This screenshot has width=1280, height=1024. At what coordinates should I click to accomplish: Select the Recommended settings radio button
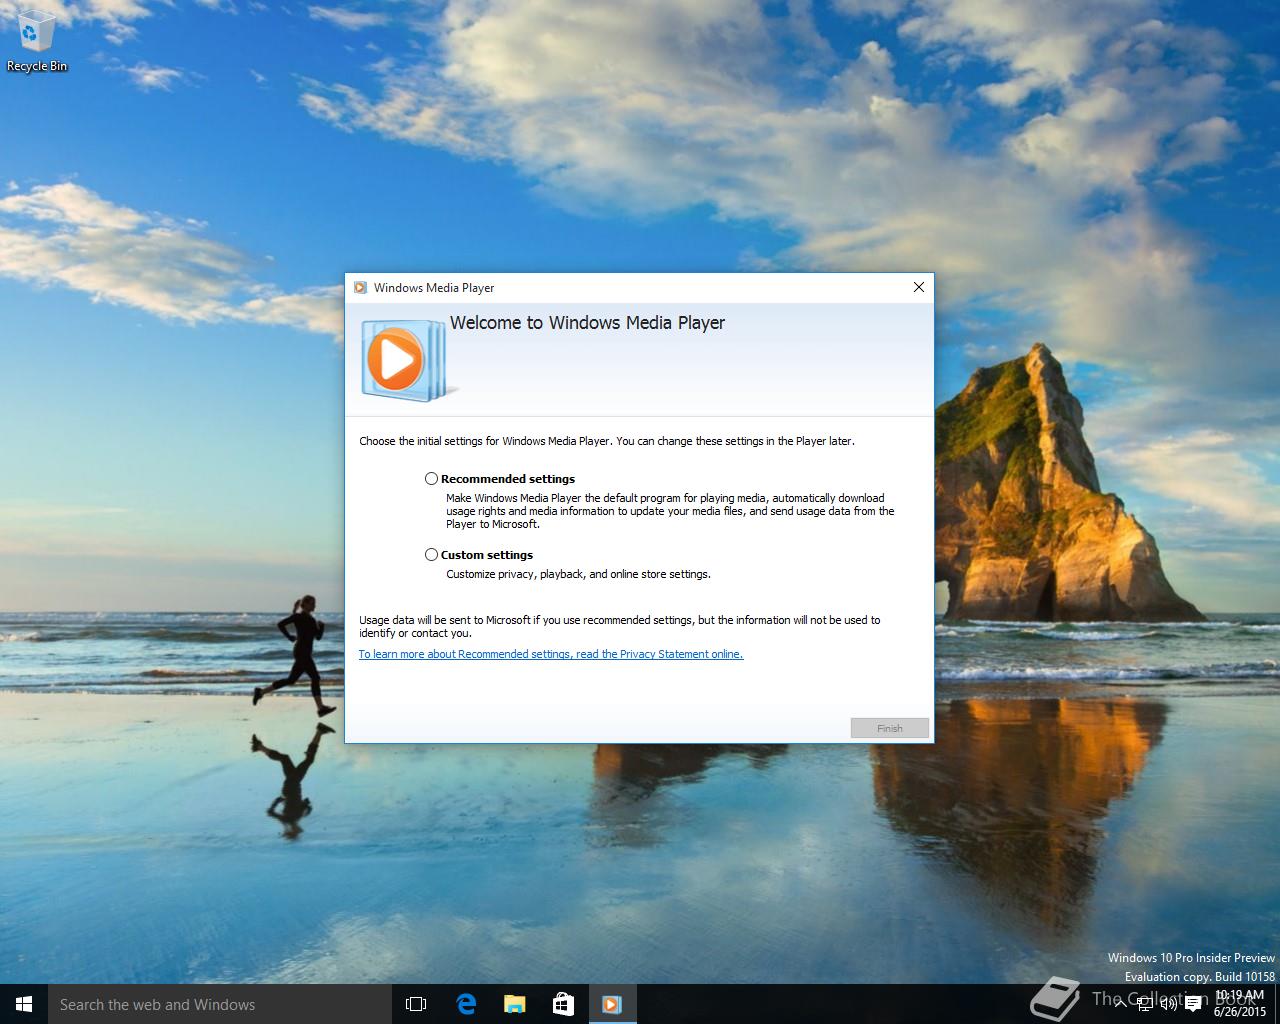pyautogui.click(x=431, y=479)
